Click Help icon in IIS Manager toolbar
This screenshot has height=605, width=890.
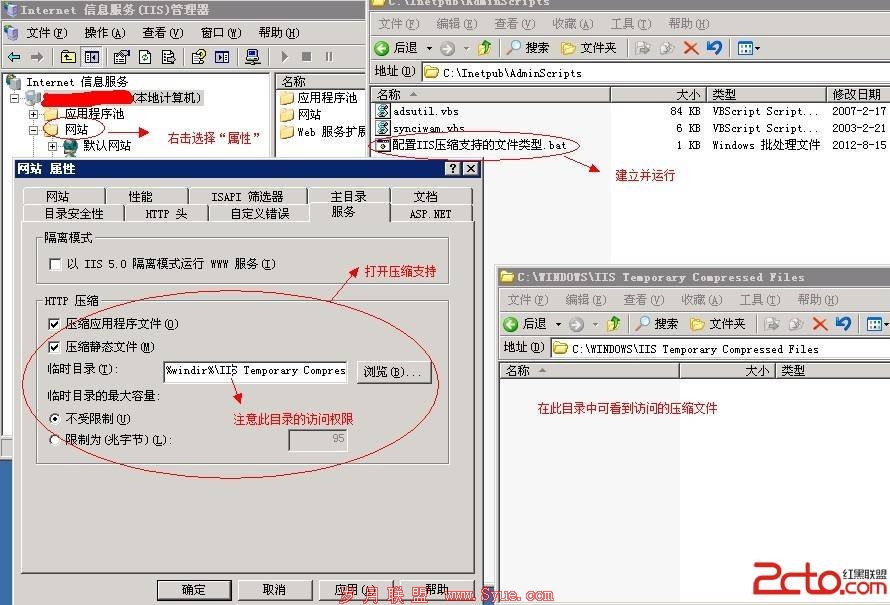pos(199,57)
